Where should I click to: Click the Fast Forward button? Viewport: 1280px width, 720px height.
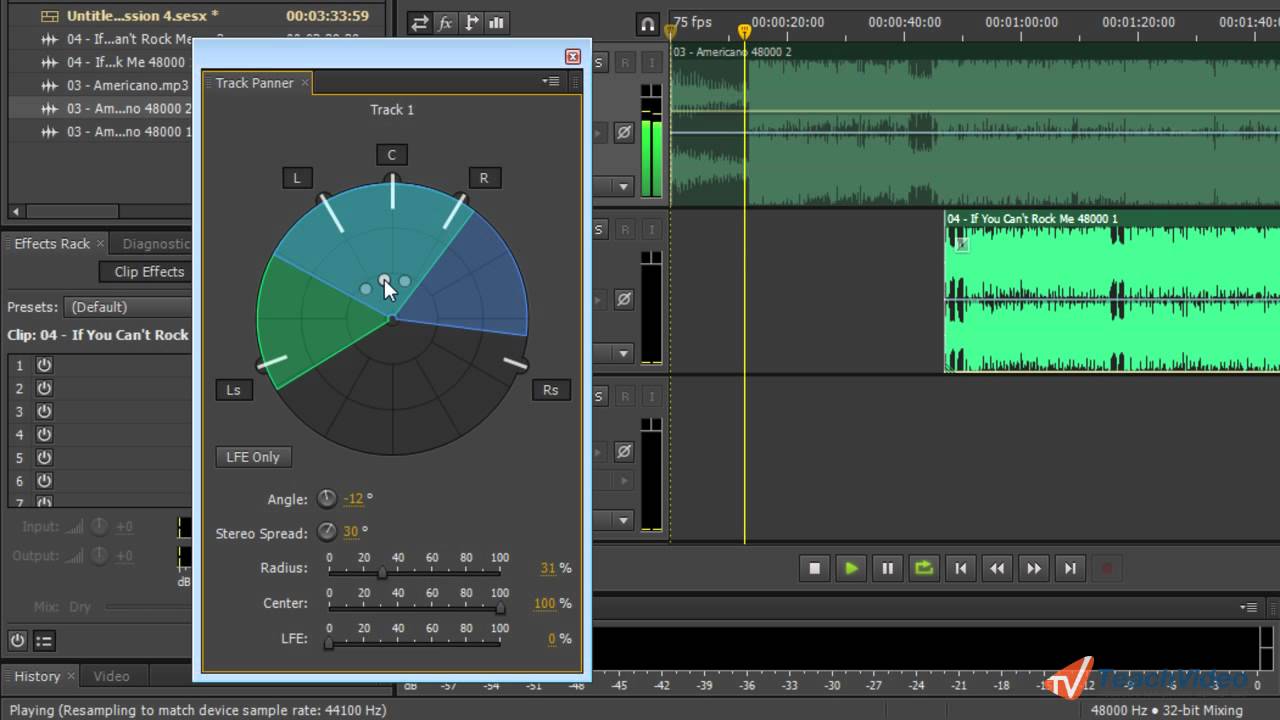[1033, 568]
